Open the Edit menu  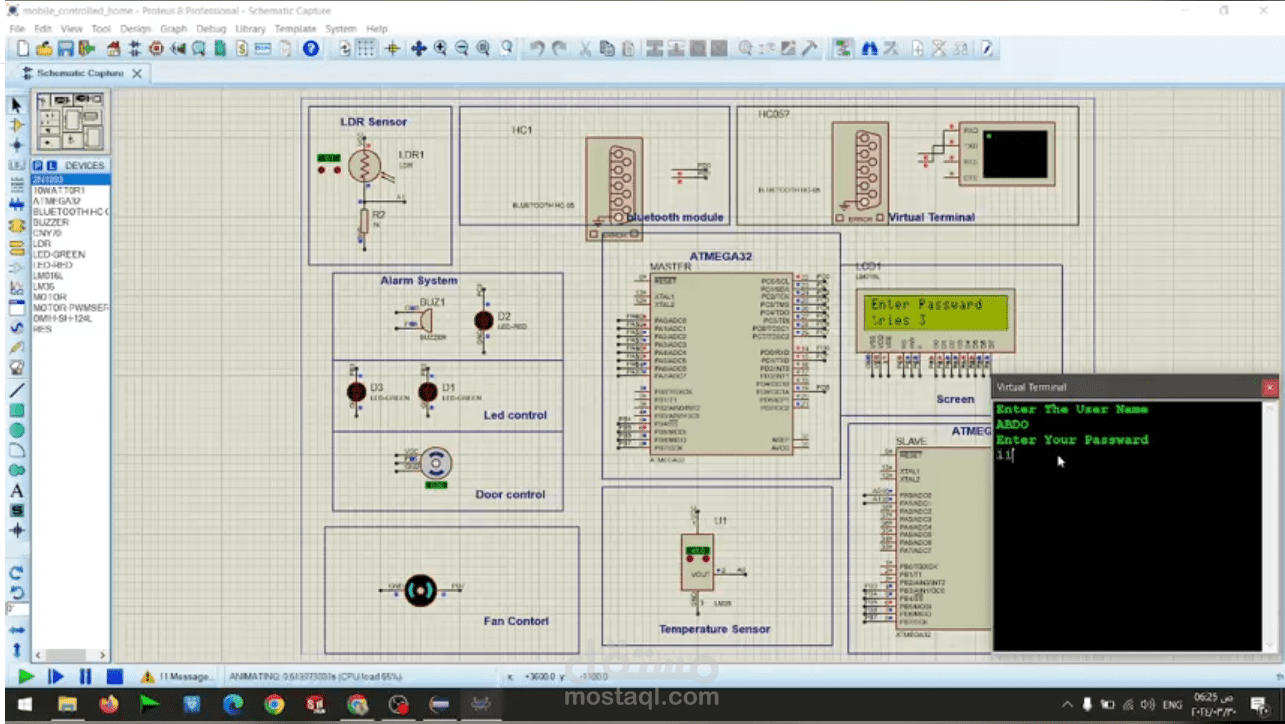pos(43,29)
